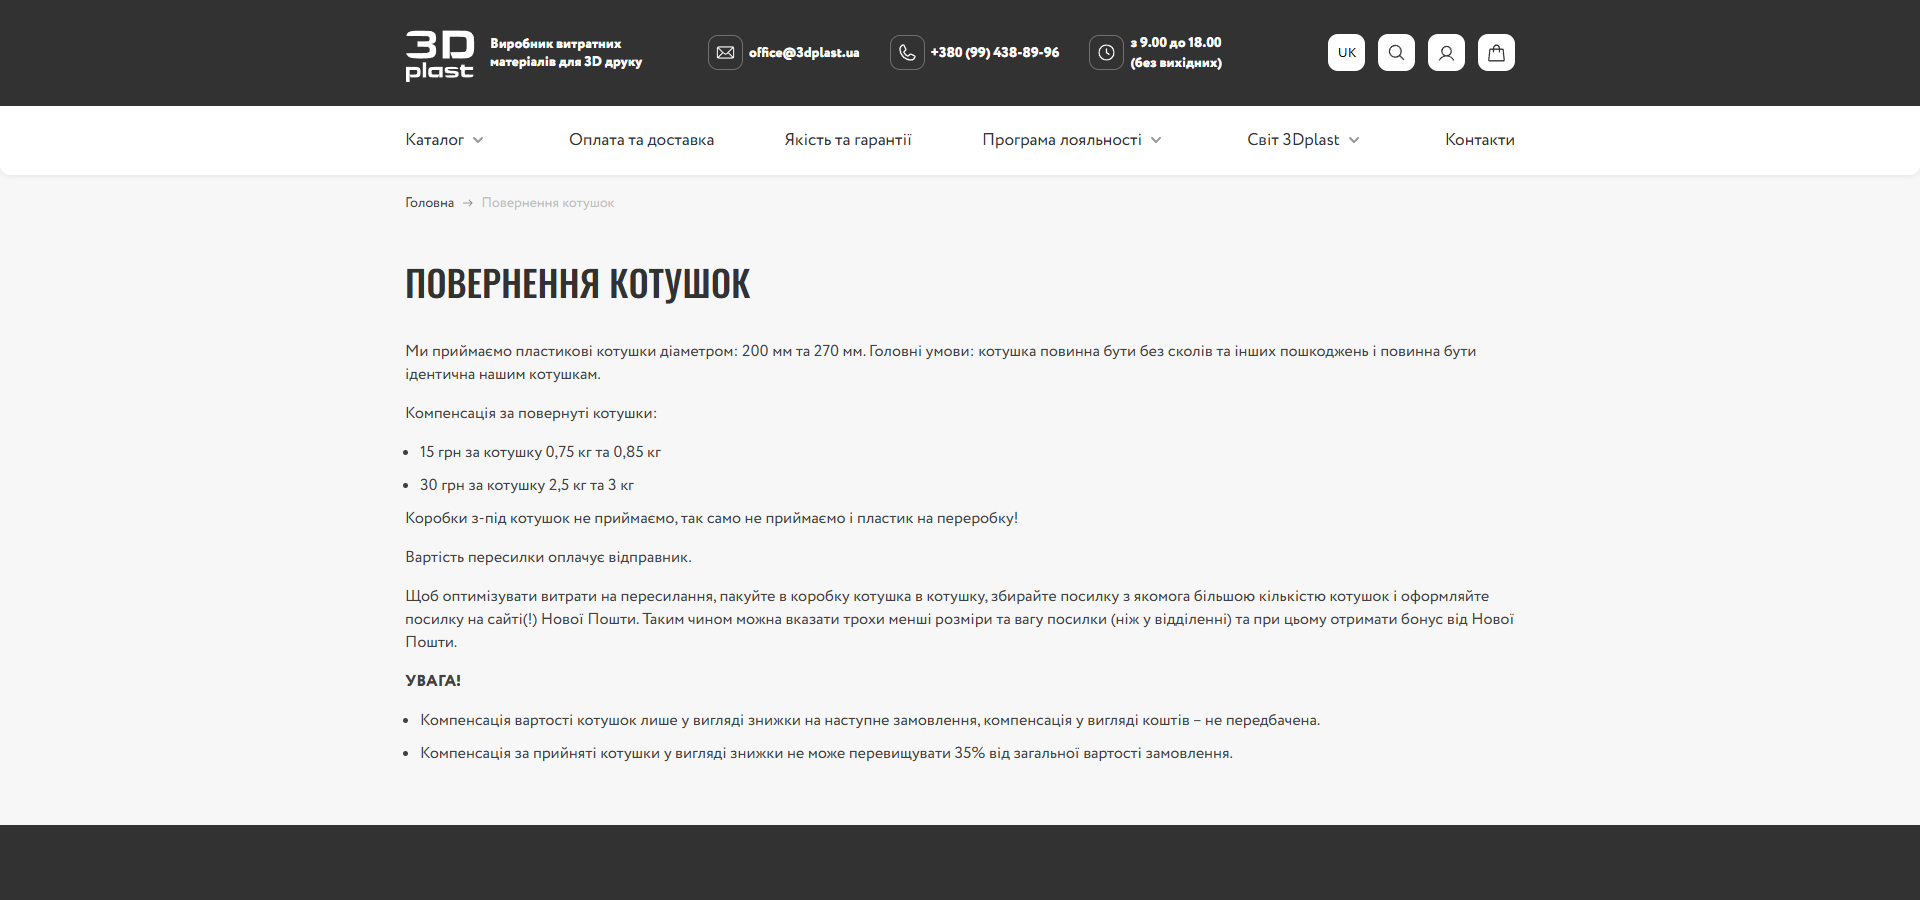Click the phone handset icon
1920x900 pixels.
pyautogui.click(x=907, y=52)
